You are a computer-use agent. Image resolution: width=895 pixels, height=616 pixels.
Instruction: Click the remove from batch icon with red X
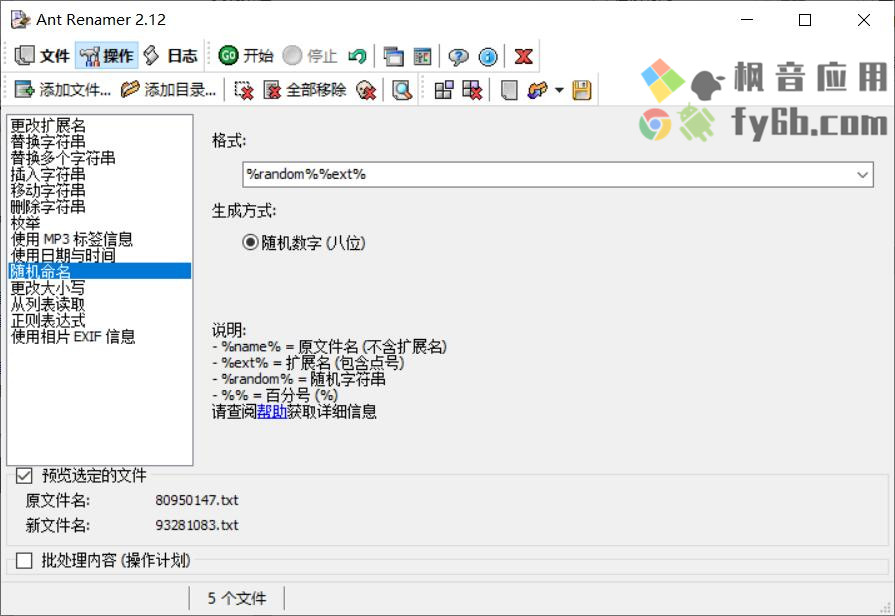(473, 90)
